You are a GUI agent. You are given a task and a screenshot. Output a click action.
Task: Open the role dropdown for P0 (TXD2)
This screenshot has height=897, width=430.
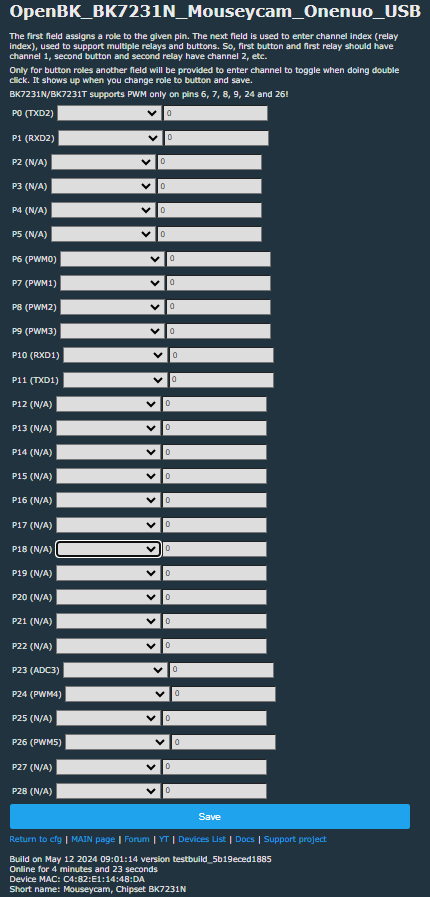[x=109, y=113]
